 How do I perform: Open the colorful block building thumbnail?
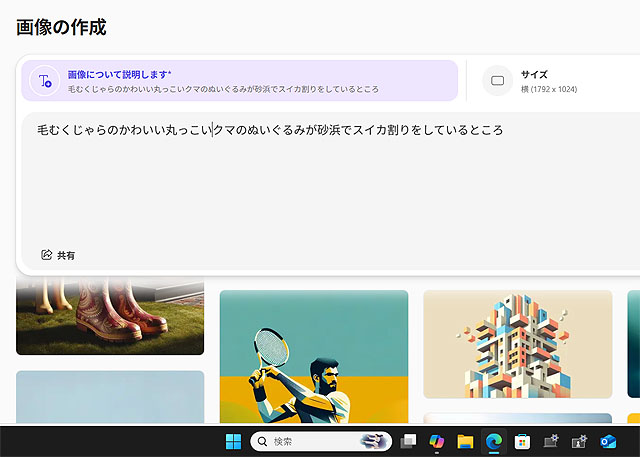point(518,344)
